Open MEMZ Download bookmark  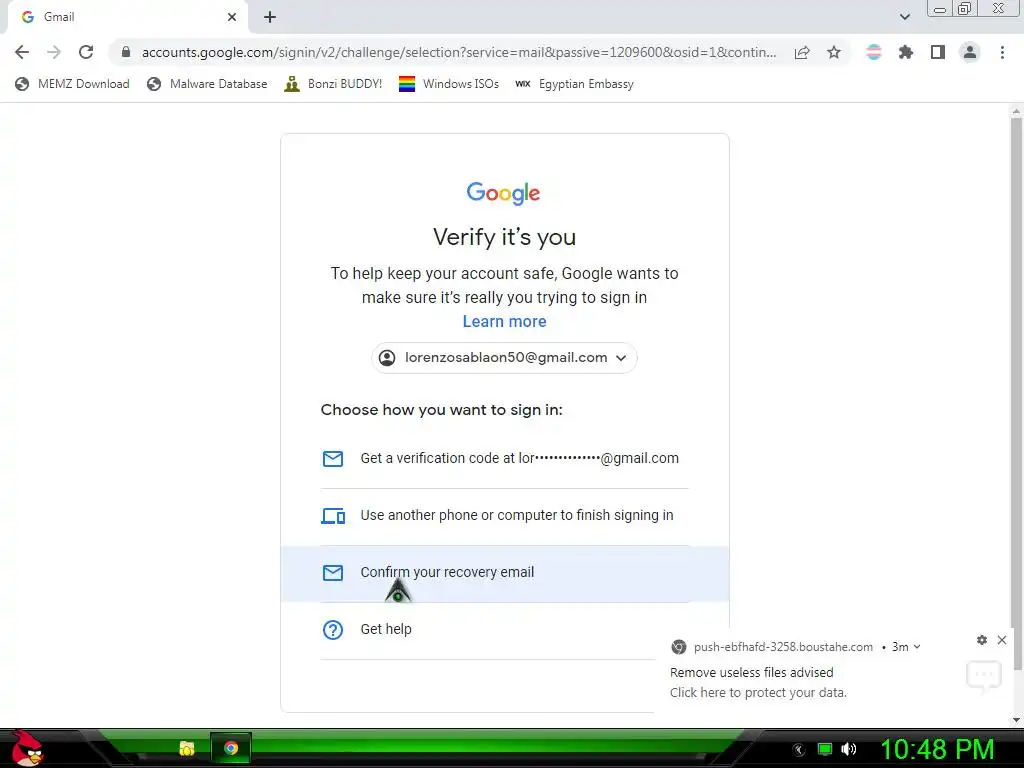(72, 84)
